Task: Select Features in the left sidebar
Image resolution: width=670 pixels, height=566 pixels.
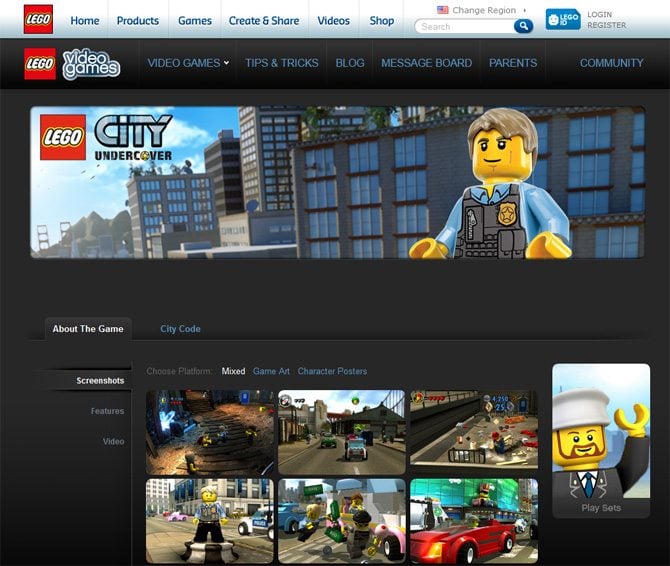Action: click(x=107, y=411)
